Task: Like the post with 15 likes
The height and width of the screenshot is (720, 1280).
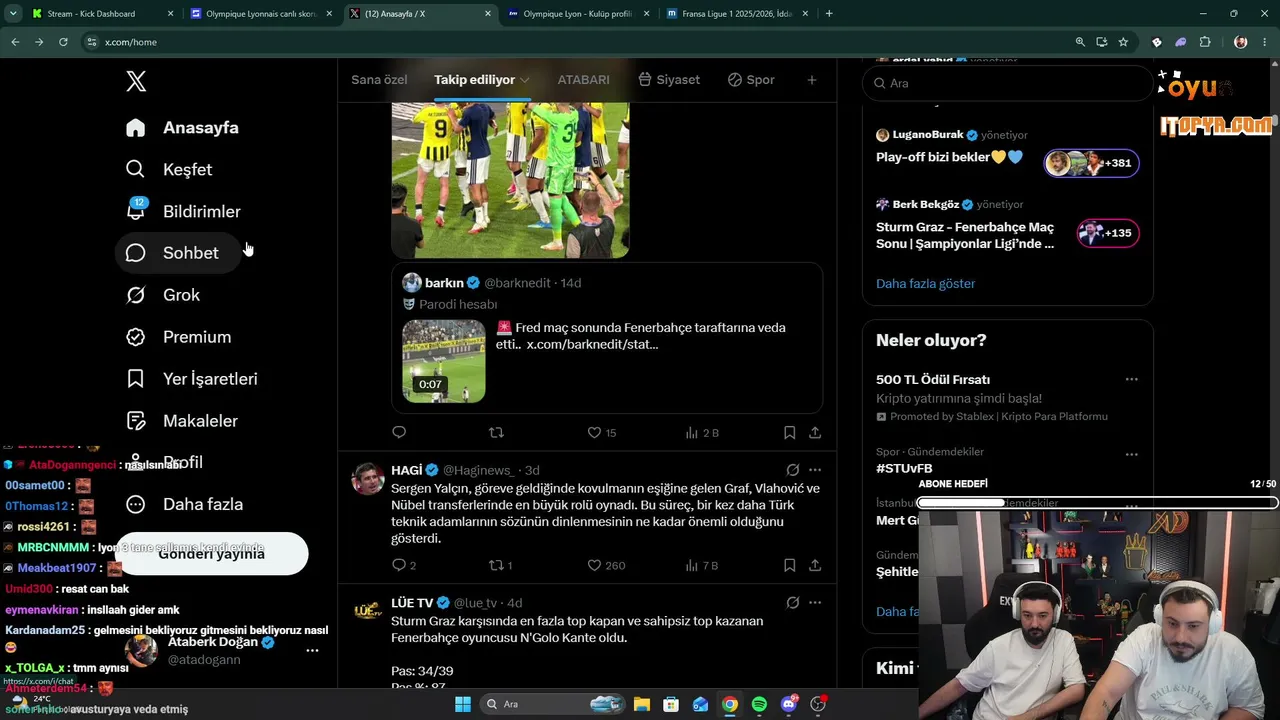Action: (x=601, y=433)
